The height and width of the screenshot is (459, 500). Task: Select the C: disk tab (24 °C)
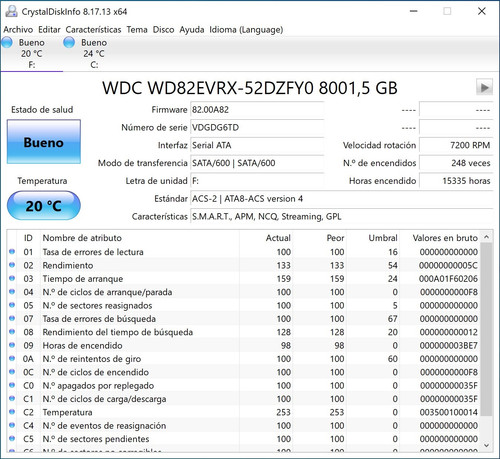[x=94, y=53]
